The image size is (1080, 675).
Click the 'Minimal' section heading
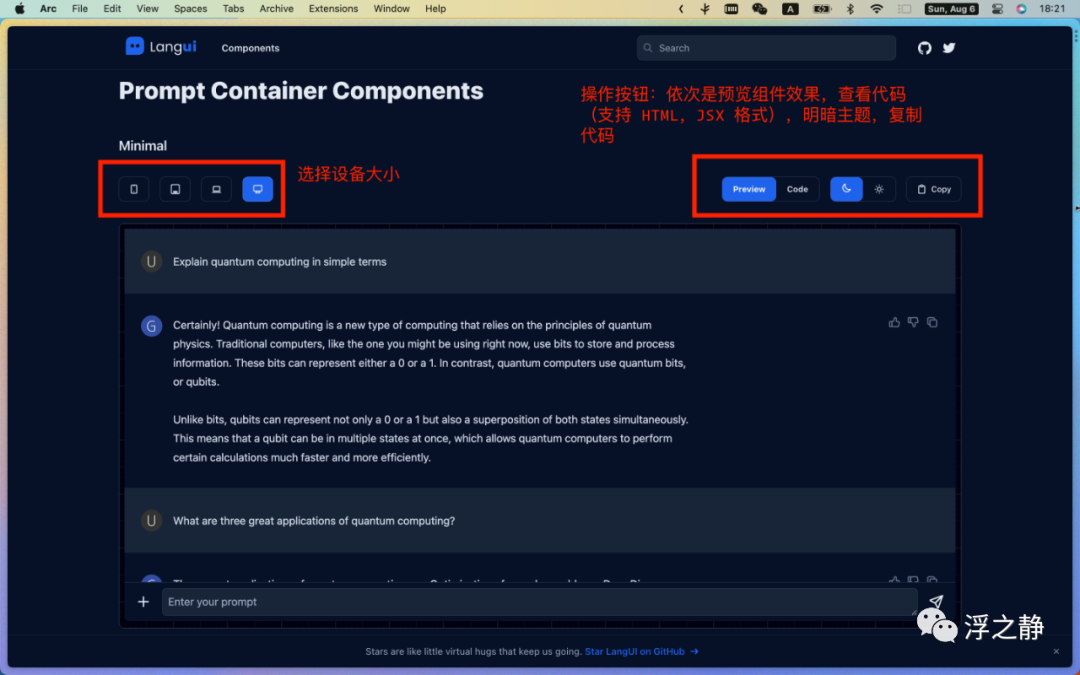point(143,146)
